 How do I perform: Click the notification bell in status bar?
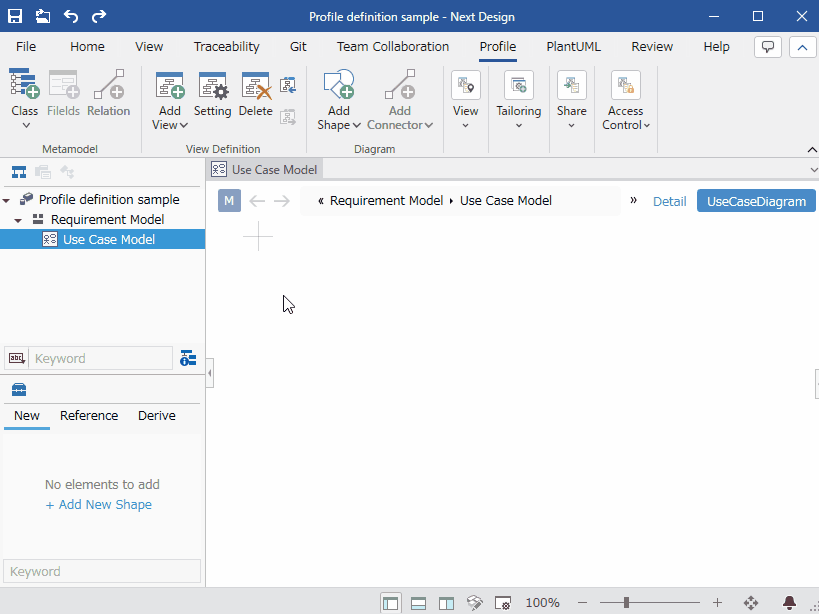coord(789,603)
